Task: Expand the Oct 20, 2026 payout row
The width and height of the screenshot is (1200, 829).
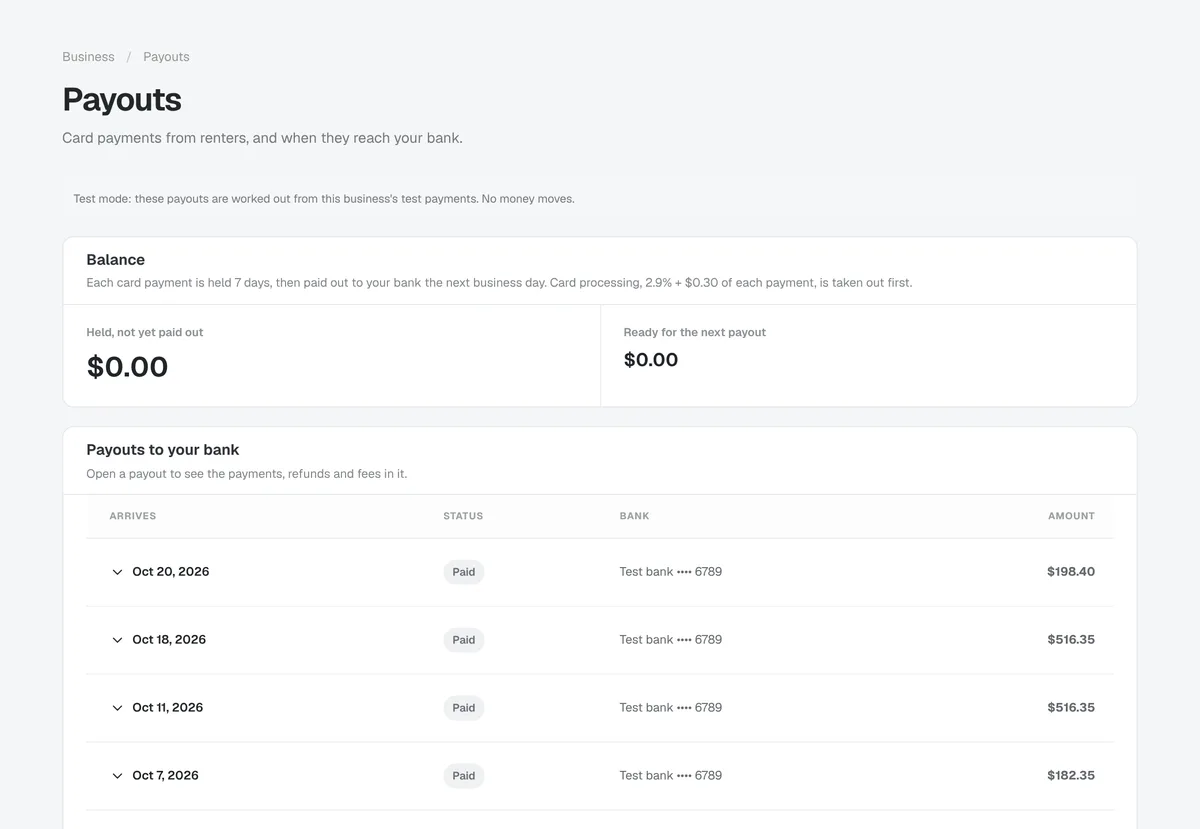Action: [600, 572]
